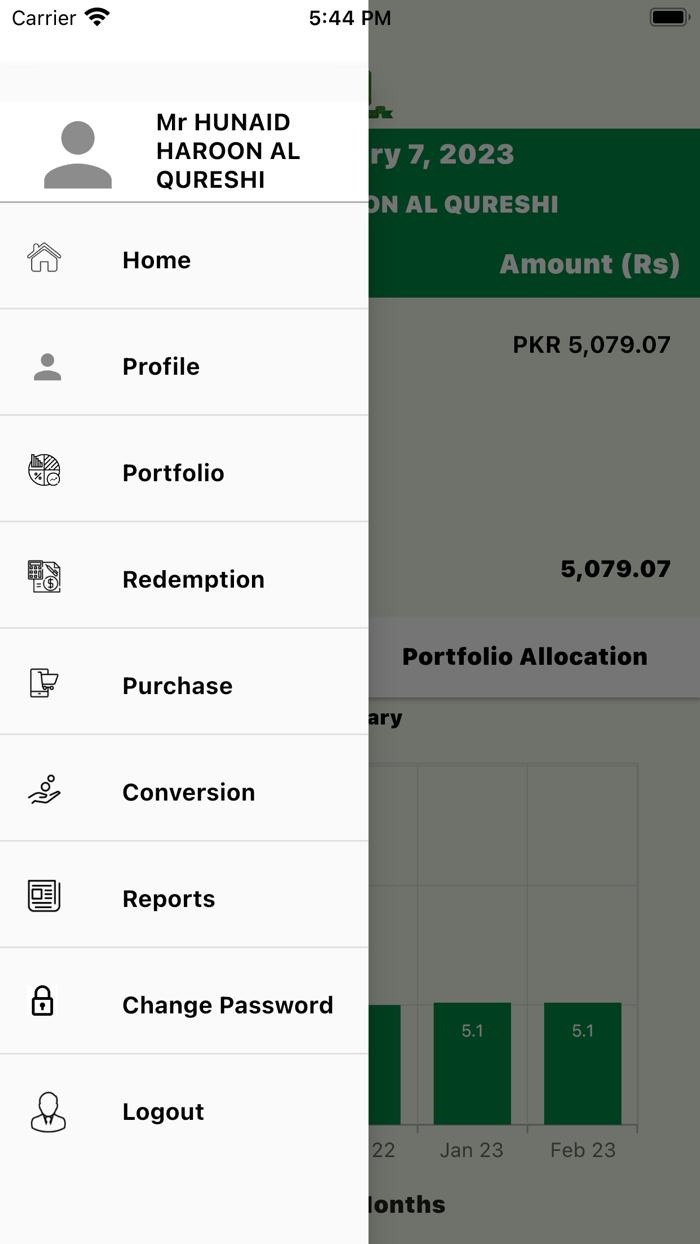Open the Profile menu entry
The height and width of the screenshot is (1244, 700).
click(x=161, y=365)
